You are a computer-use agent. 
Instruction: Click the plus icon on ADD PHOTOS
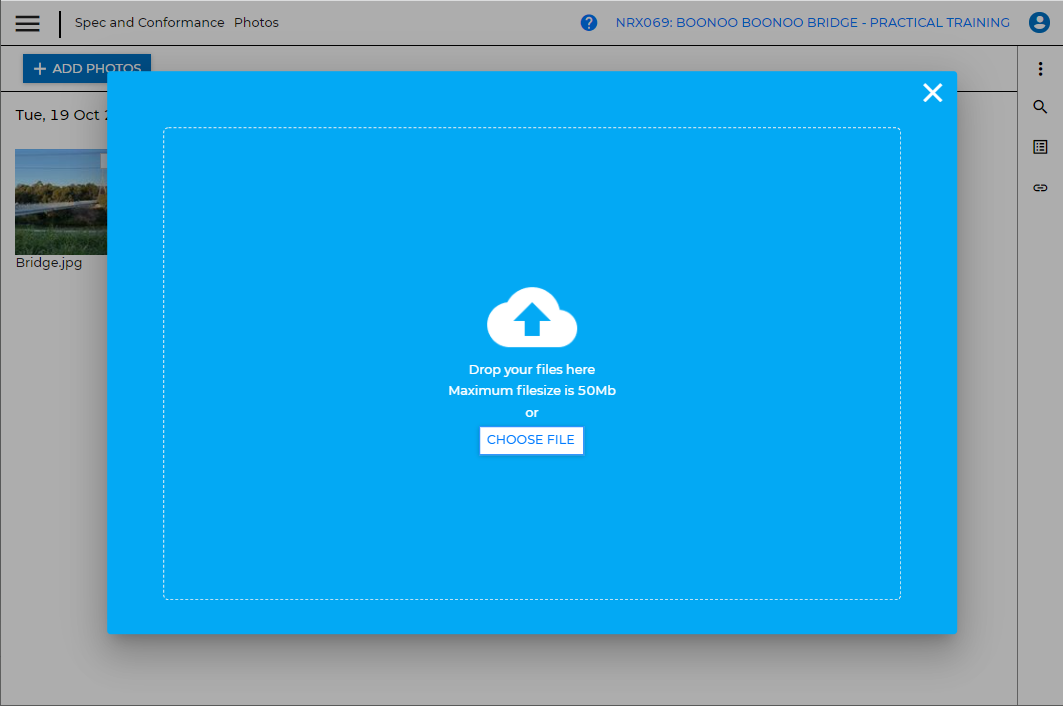(40, 69)
